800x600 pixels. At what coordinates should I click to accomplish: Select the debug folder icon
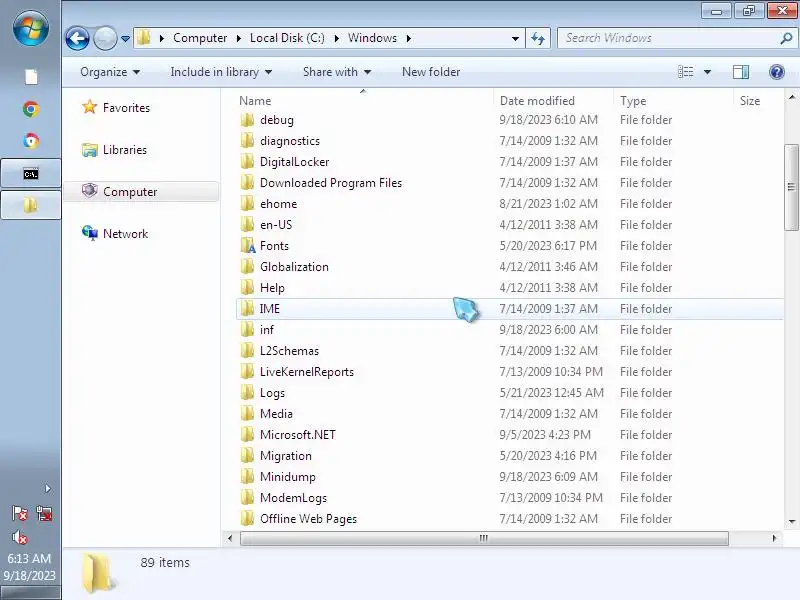pyautogui.click(x=247, y=120)
